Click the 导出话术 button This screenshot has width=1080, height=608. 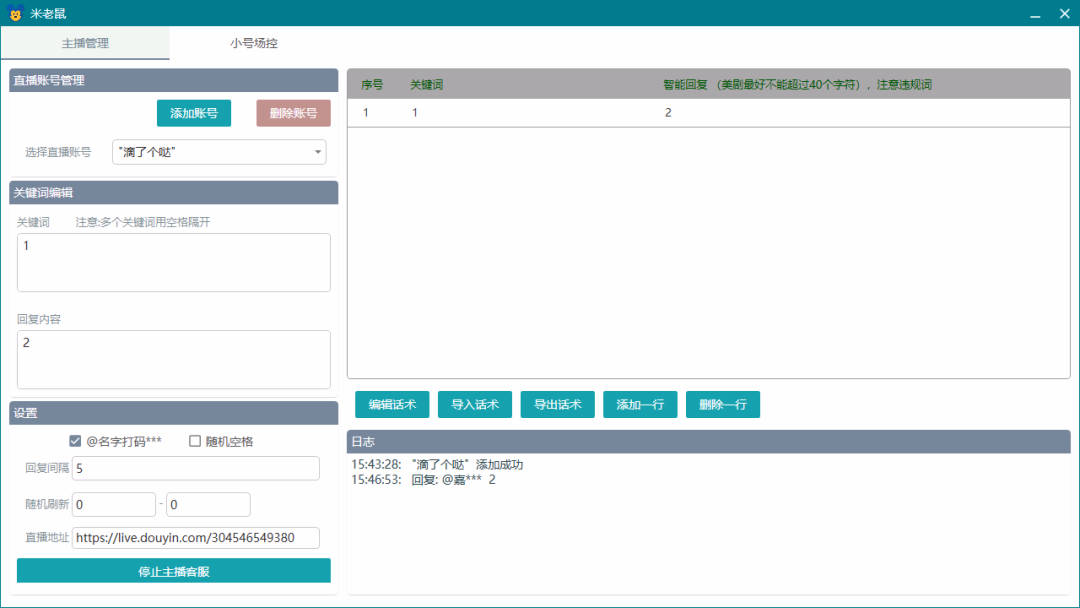point(557,405)
